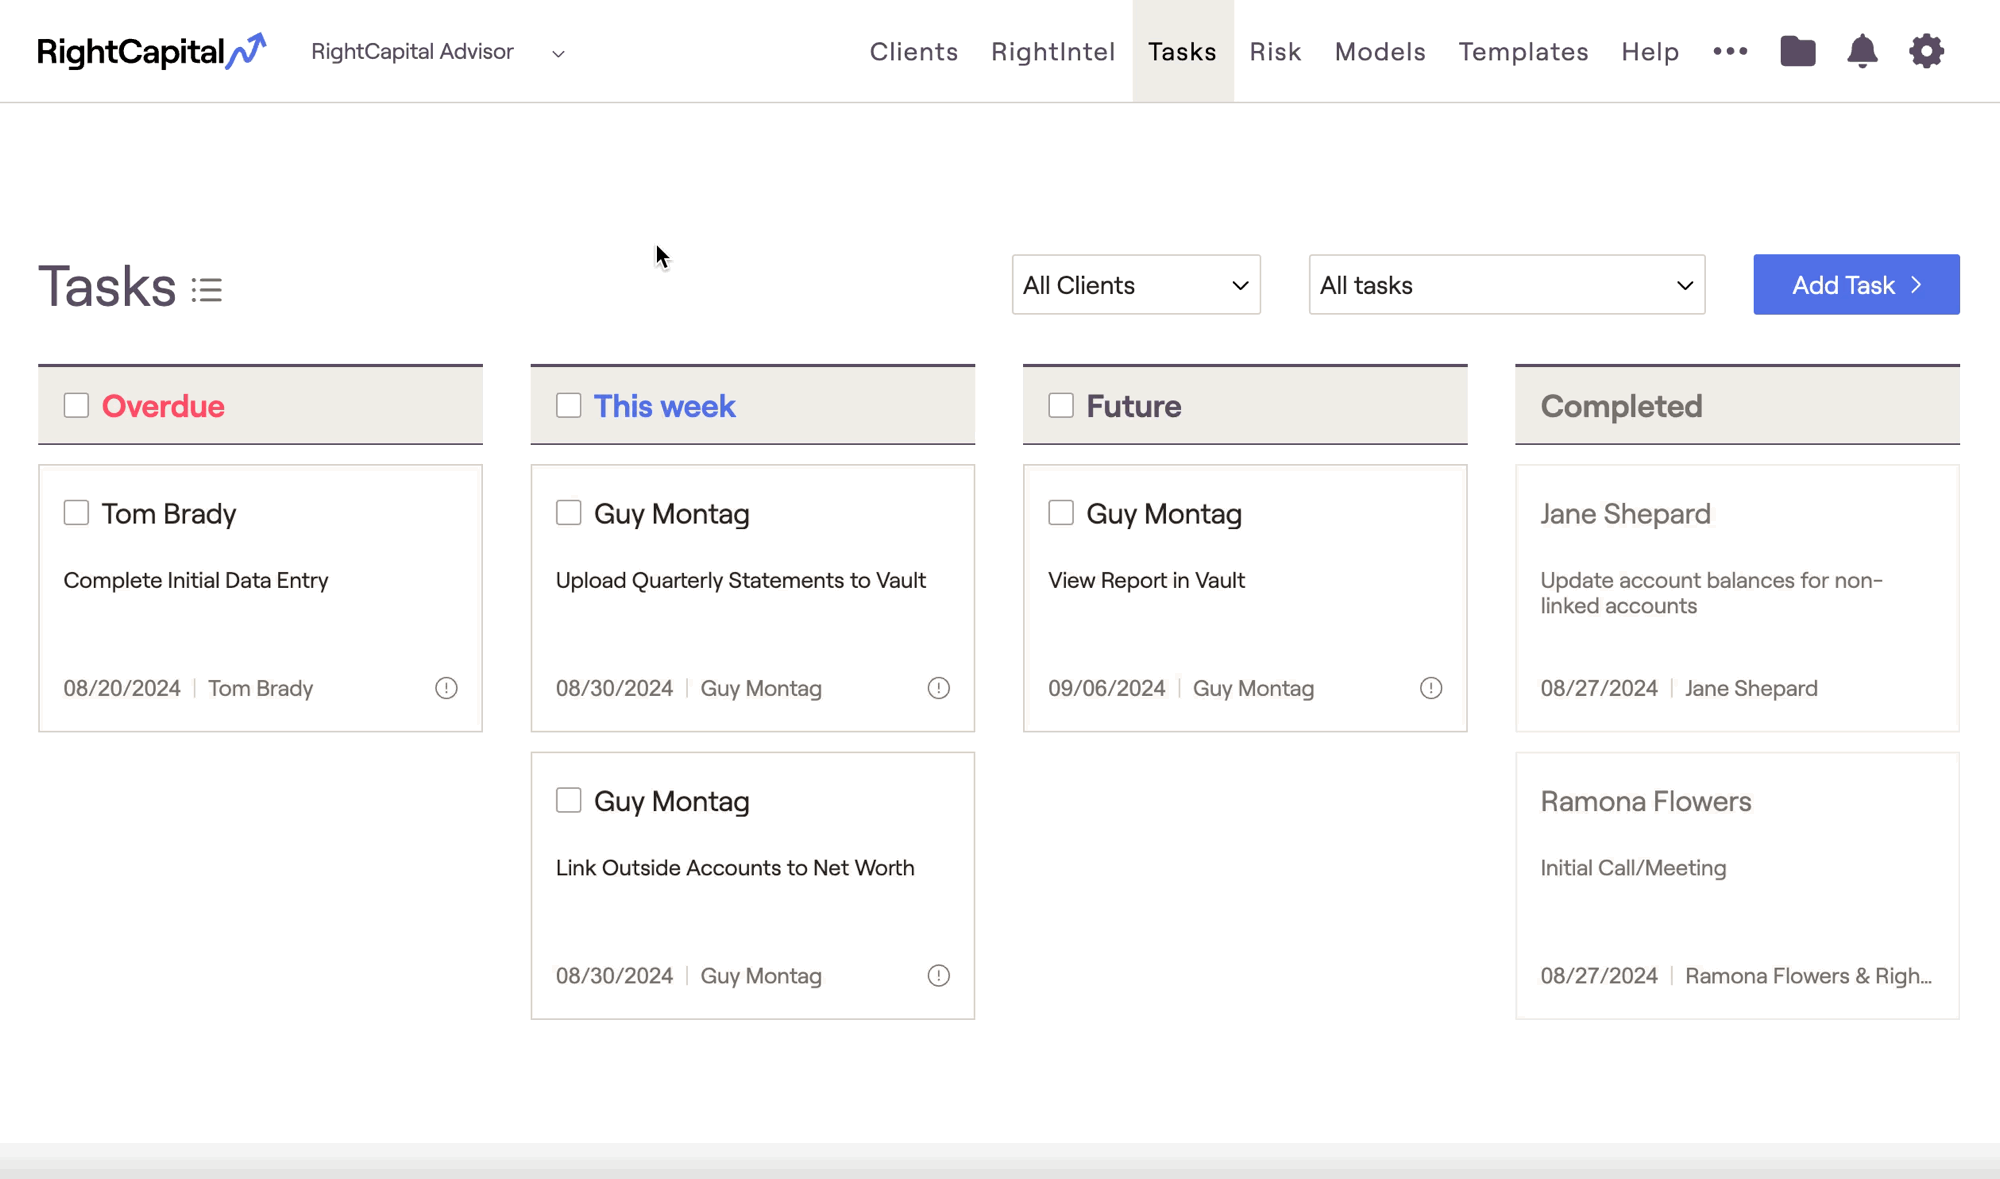Open the Help menu
The height and width of the screenshot is (1179, 2000).
point(1650,51)
